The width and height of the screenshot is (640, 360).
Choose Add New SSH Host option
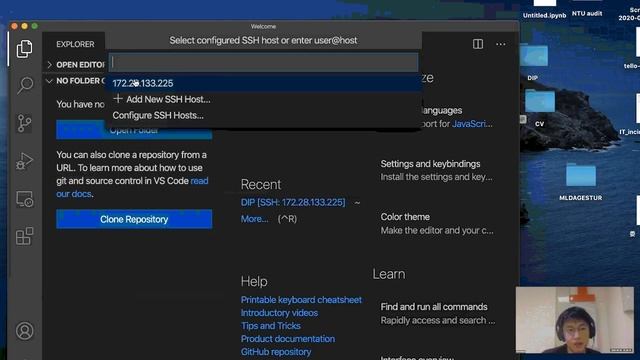click(x=264, y=99)
